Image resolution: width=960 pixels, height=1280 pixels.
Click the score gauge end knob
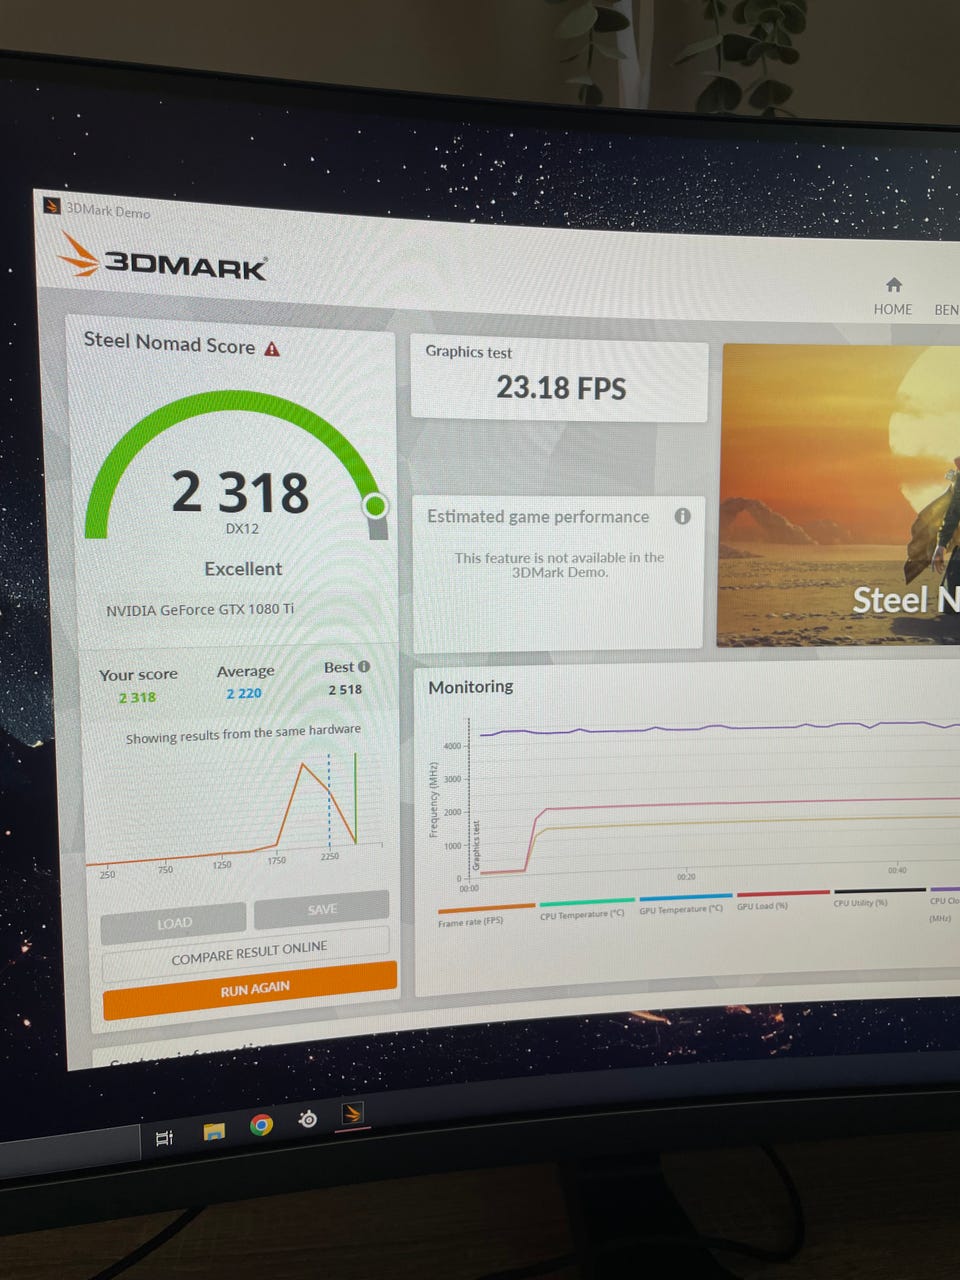click(x=376, y=505)
